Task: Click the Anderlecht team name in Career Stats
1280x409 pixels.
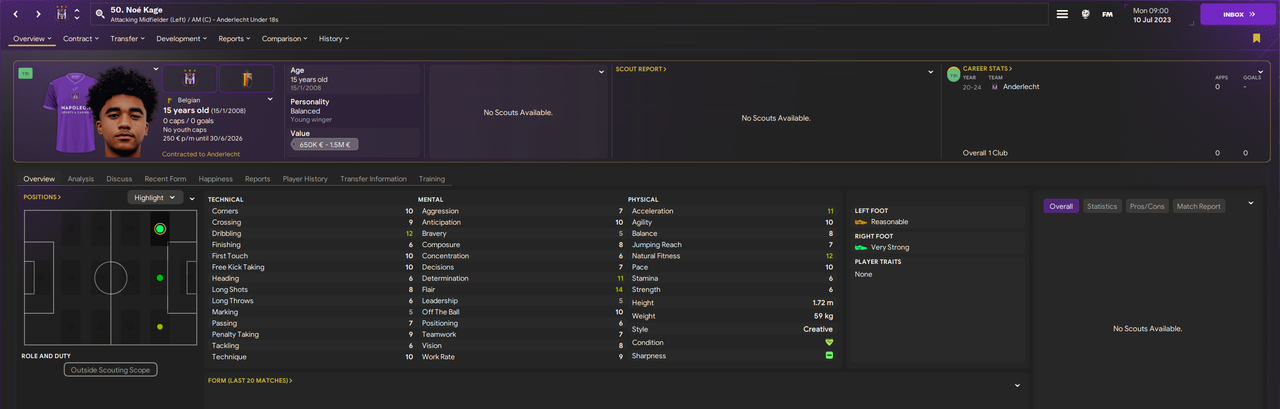Action: [x=1021, y=87]
